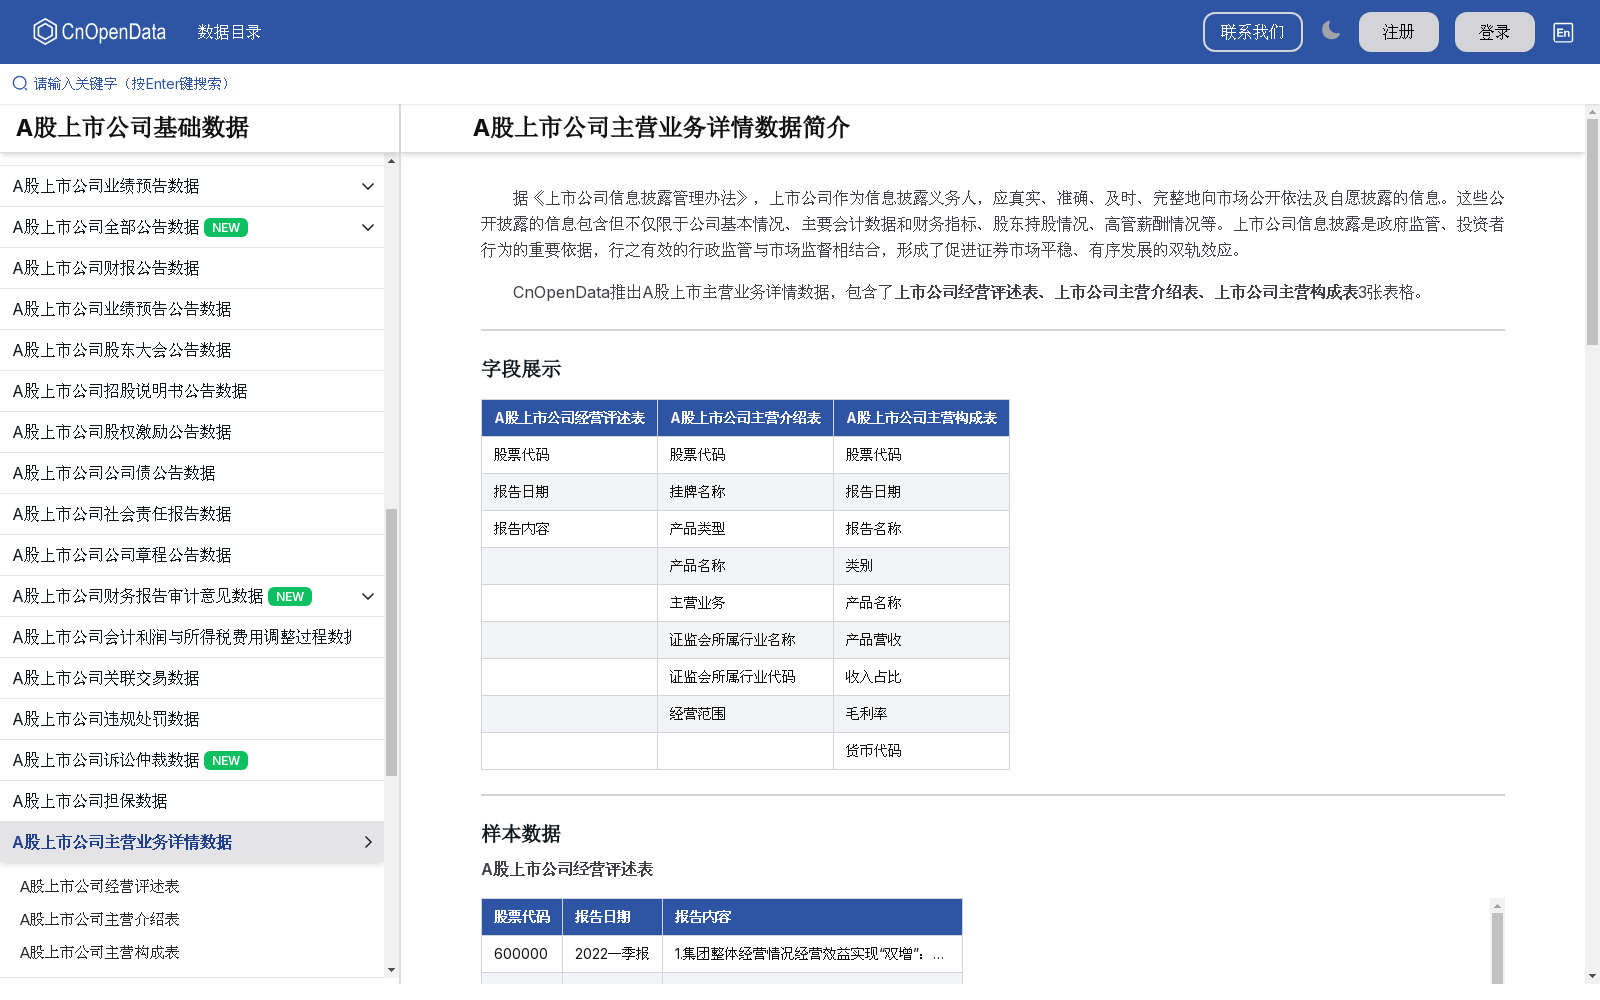Image resolution: width=1600 pixels, height=1000 pixels.
Task: Open A股上市公司主营介绍表 sub-item
Action: (101, 919)
